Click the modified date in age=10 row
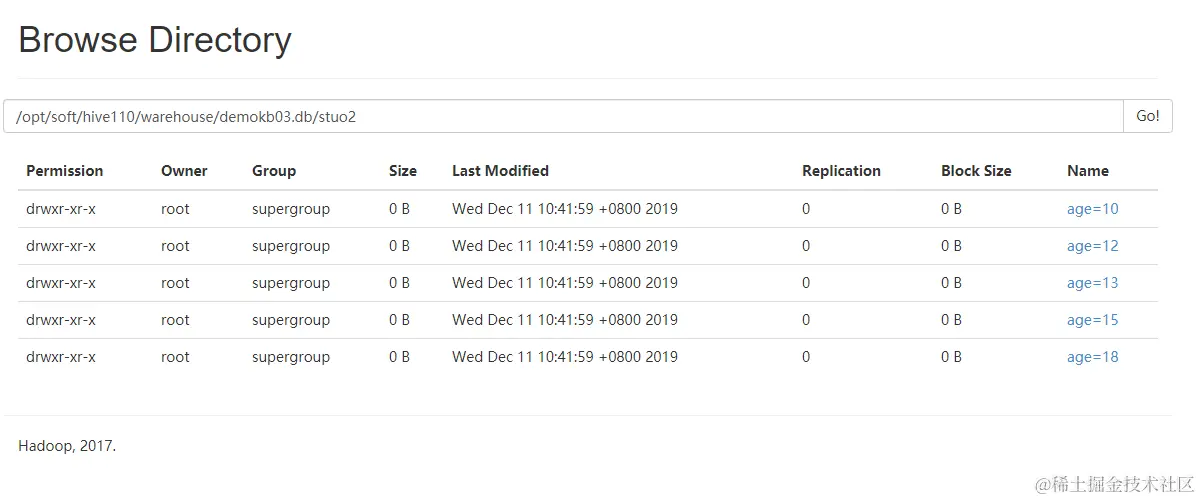This screenshot has width=1201, height=501. point(565,209)
